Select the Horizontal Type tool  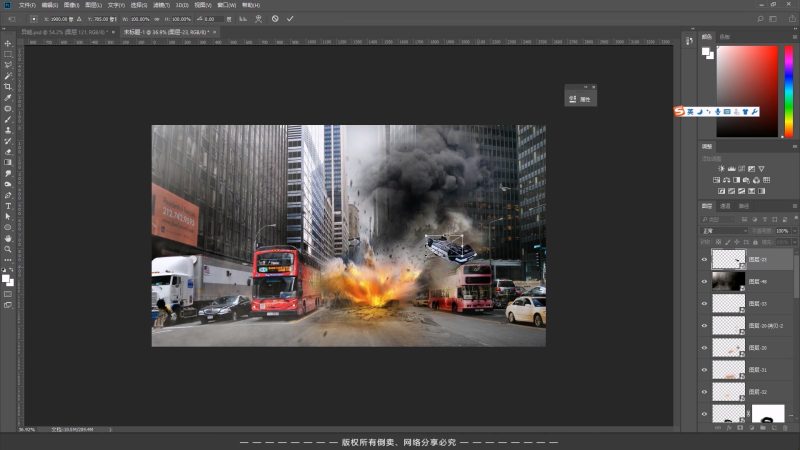click(8, 206)
